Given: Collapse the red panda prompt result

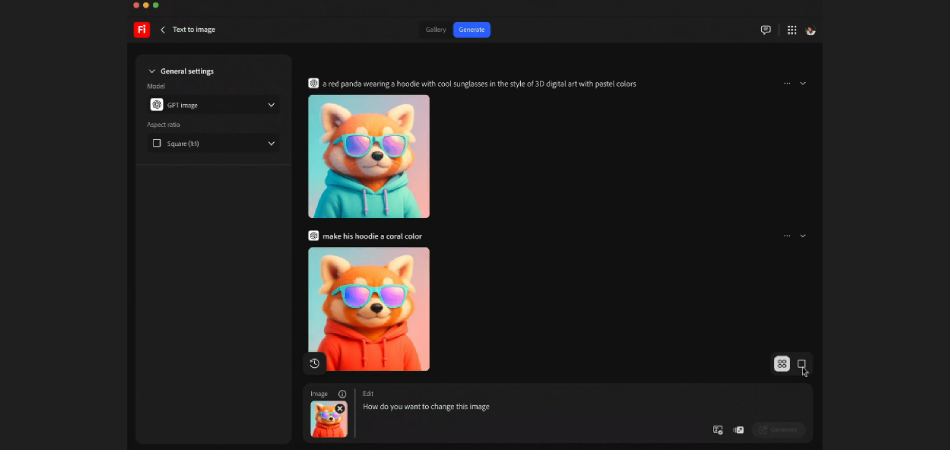Looking at the screenshot, I should coord(803,84).
